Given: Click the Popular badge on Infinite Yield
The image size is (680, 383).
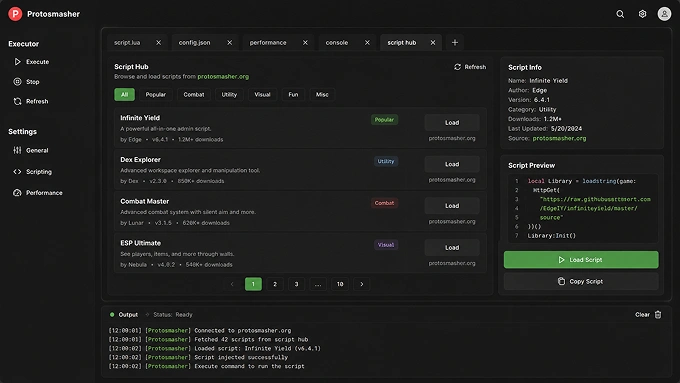Looking at the screenshot, I should click(x=384, y=120).
